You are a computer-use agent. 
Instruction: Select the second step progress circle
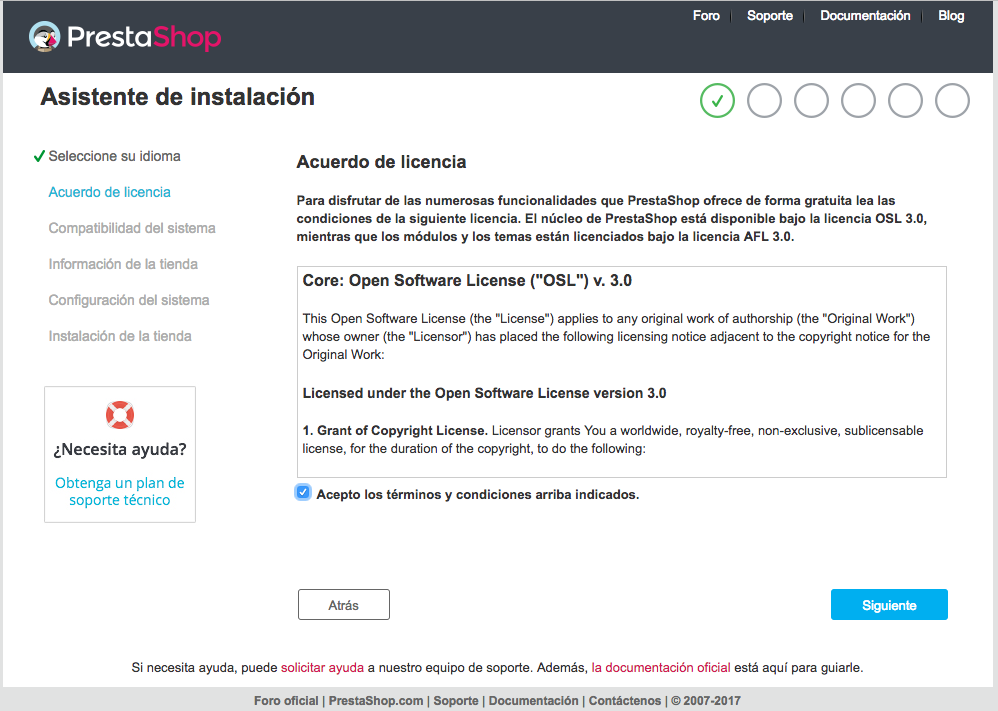pos(764,100)
